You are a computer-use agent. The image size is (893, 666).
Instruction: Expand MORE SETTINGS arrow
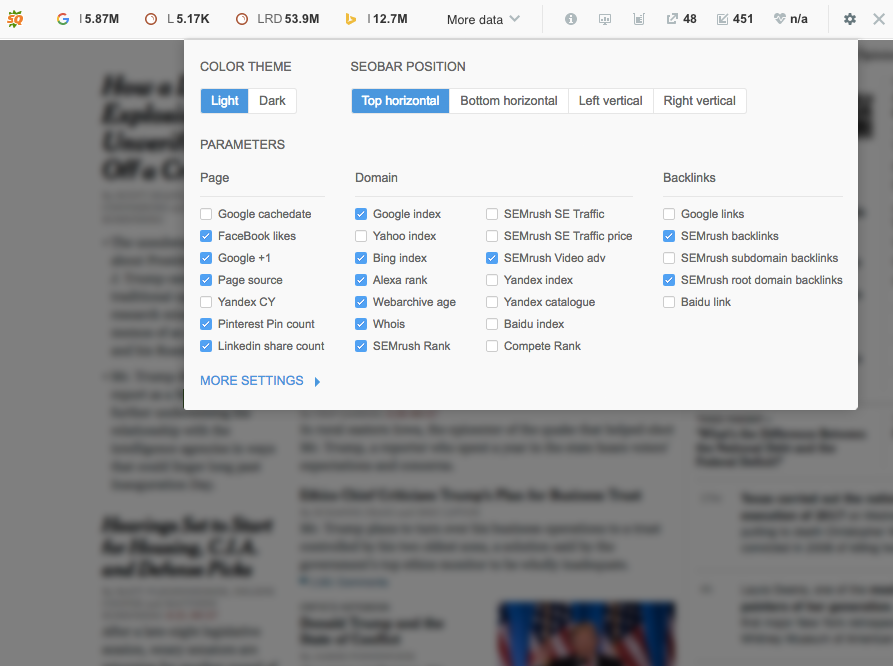coord(318,382)
